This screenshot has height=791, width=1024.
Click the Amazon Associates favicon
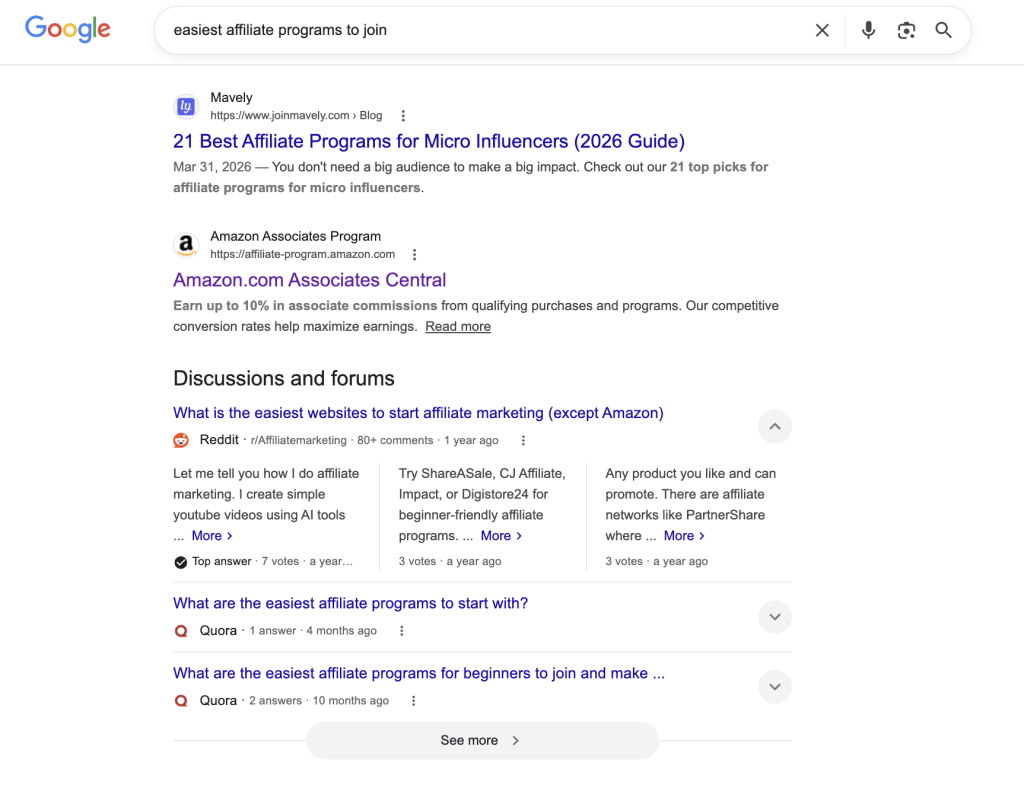186,245
